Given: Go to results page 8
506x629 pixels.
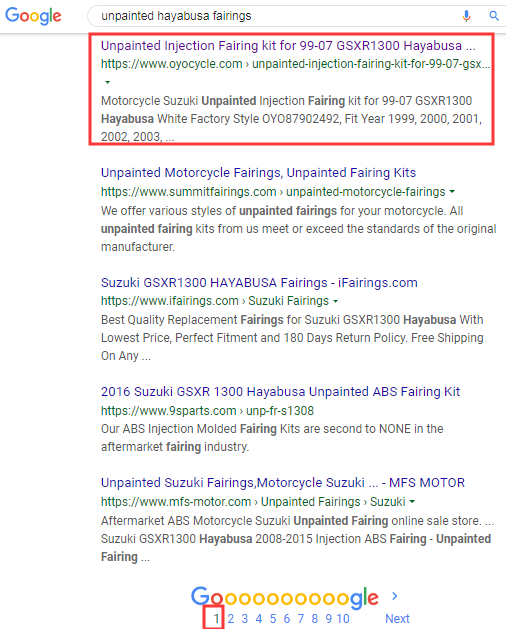Looking at the screenshot, I should [x=315, y=619].
